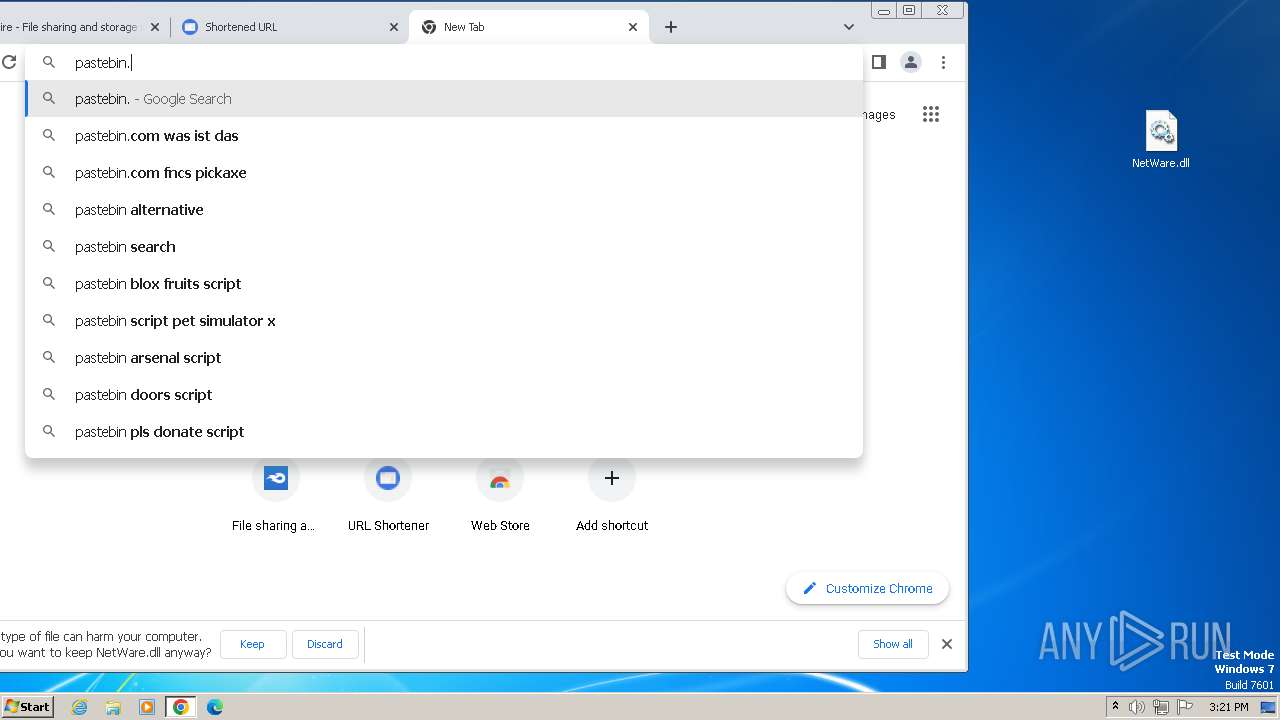This screenshot has width=1280, height=720.
Task: Close the Shortened URL tab
Action: 394,27
